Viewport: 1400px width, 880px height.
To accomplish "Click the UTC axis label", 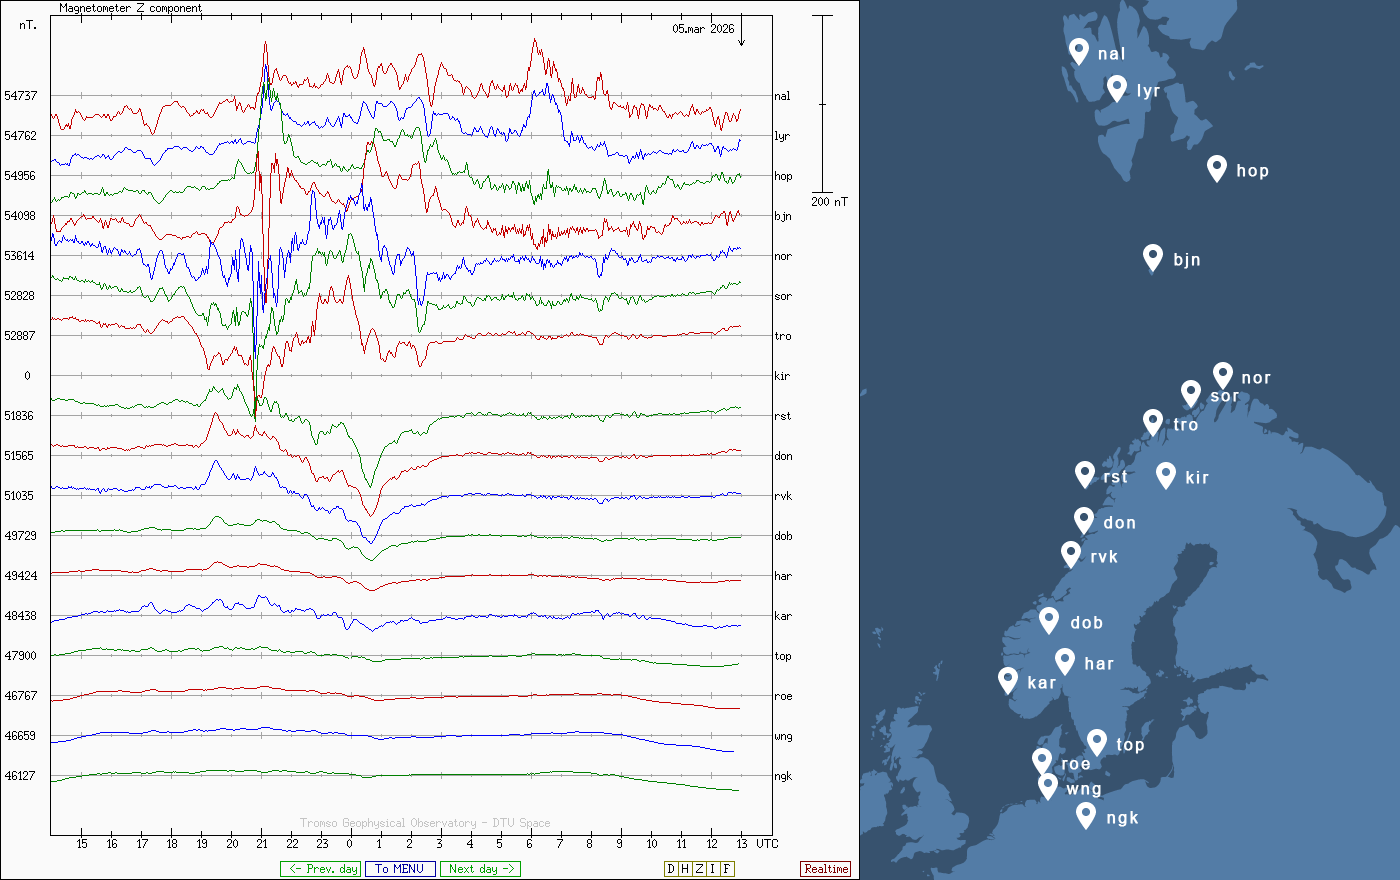I will point(767,843).
